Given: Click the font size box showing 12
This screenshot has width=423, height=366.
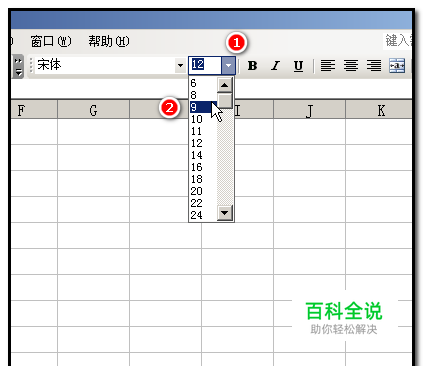Looking at the screenshot, I should (x=205, y=65).
